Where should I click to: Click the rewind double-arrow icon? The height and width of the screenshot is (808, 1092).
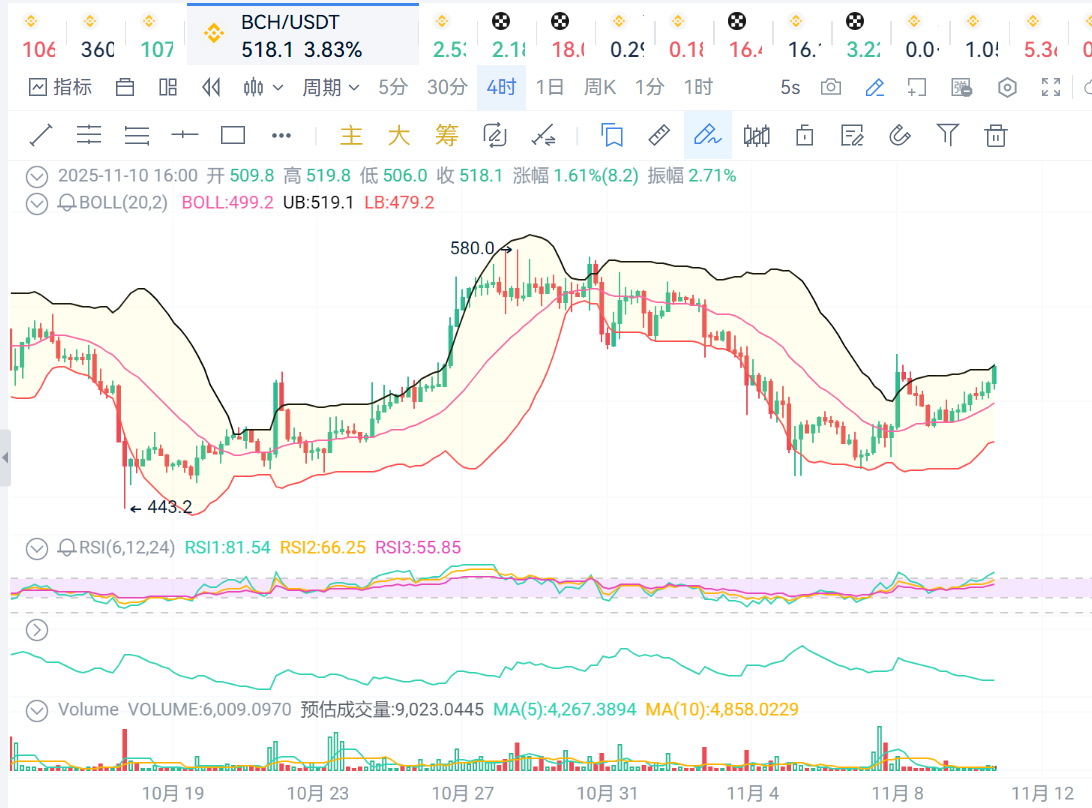(211, 88)
